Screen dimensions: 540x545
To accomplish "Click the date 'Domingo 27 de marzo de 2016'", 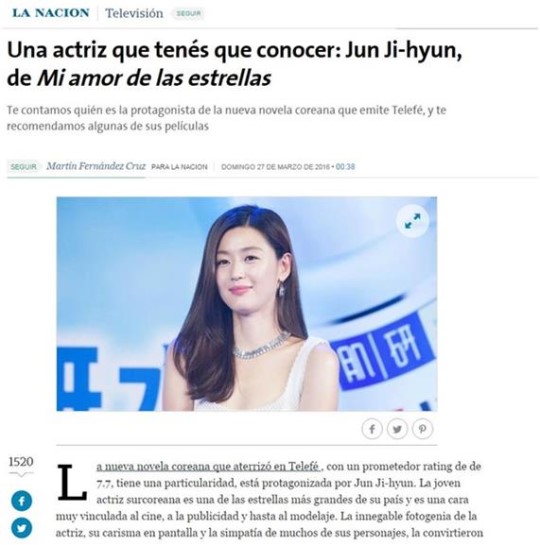I will point(275,166).
